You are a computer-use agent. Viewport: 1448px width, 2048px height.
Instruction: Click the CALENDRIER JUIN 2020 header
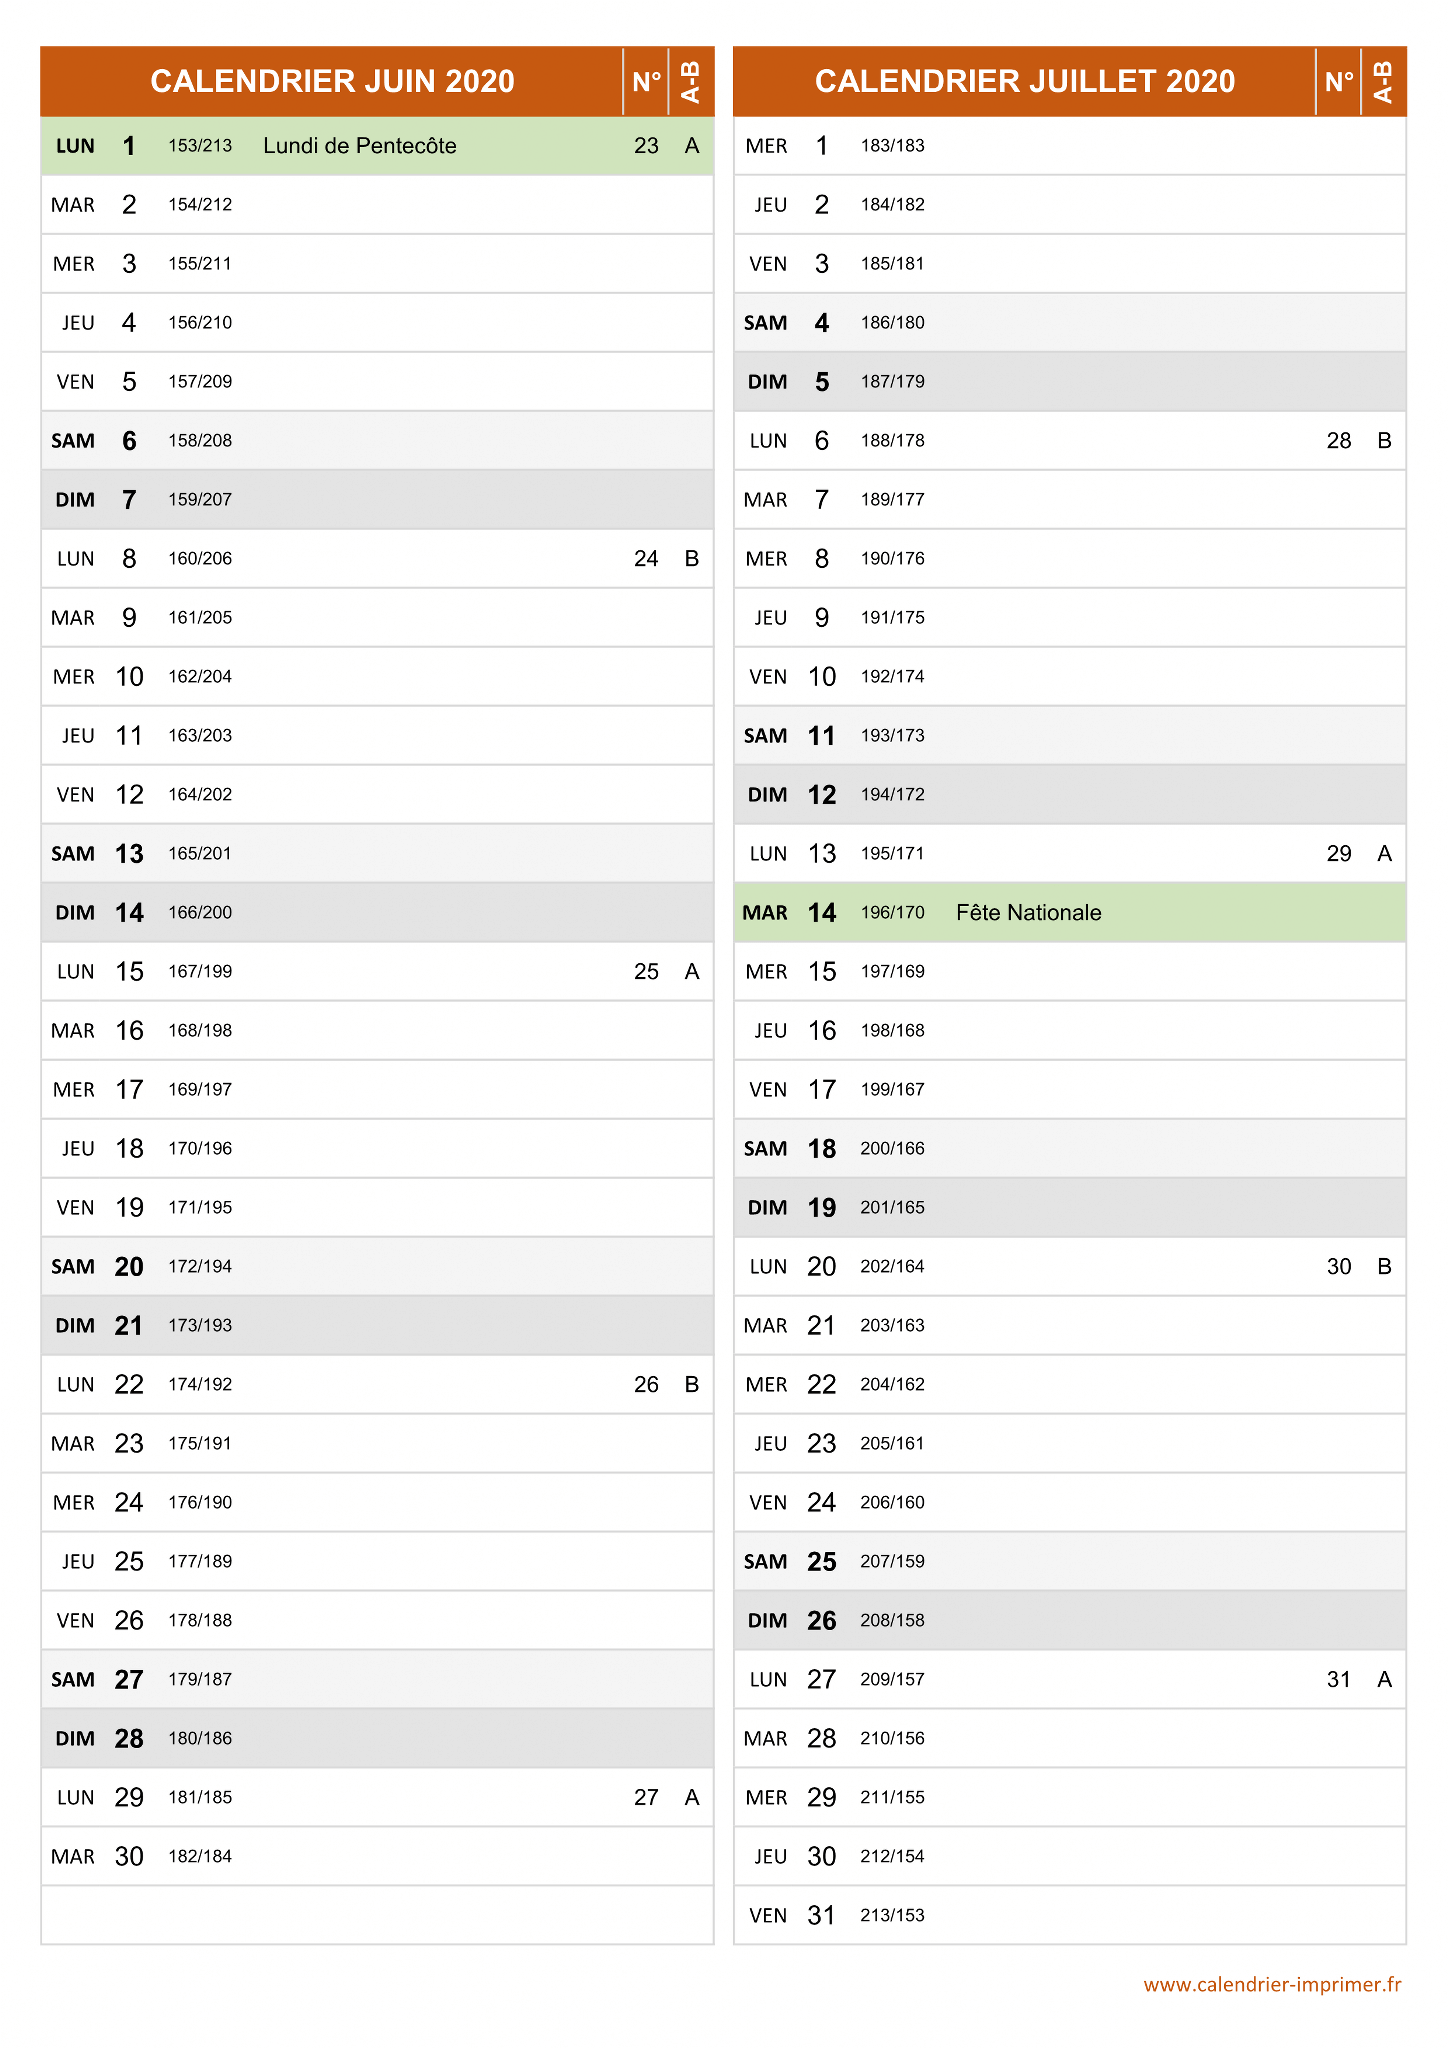coord(332,81)
